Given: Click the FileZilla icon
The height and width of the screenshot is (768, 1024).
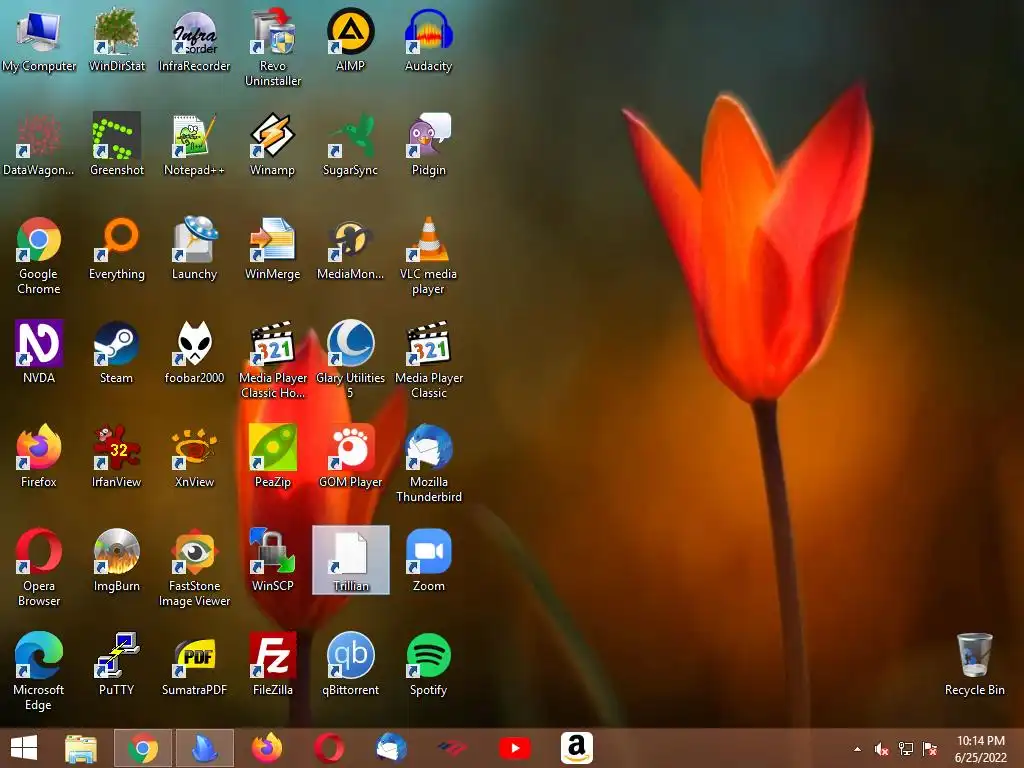Looking at the screenshot, I should 273,664.
